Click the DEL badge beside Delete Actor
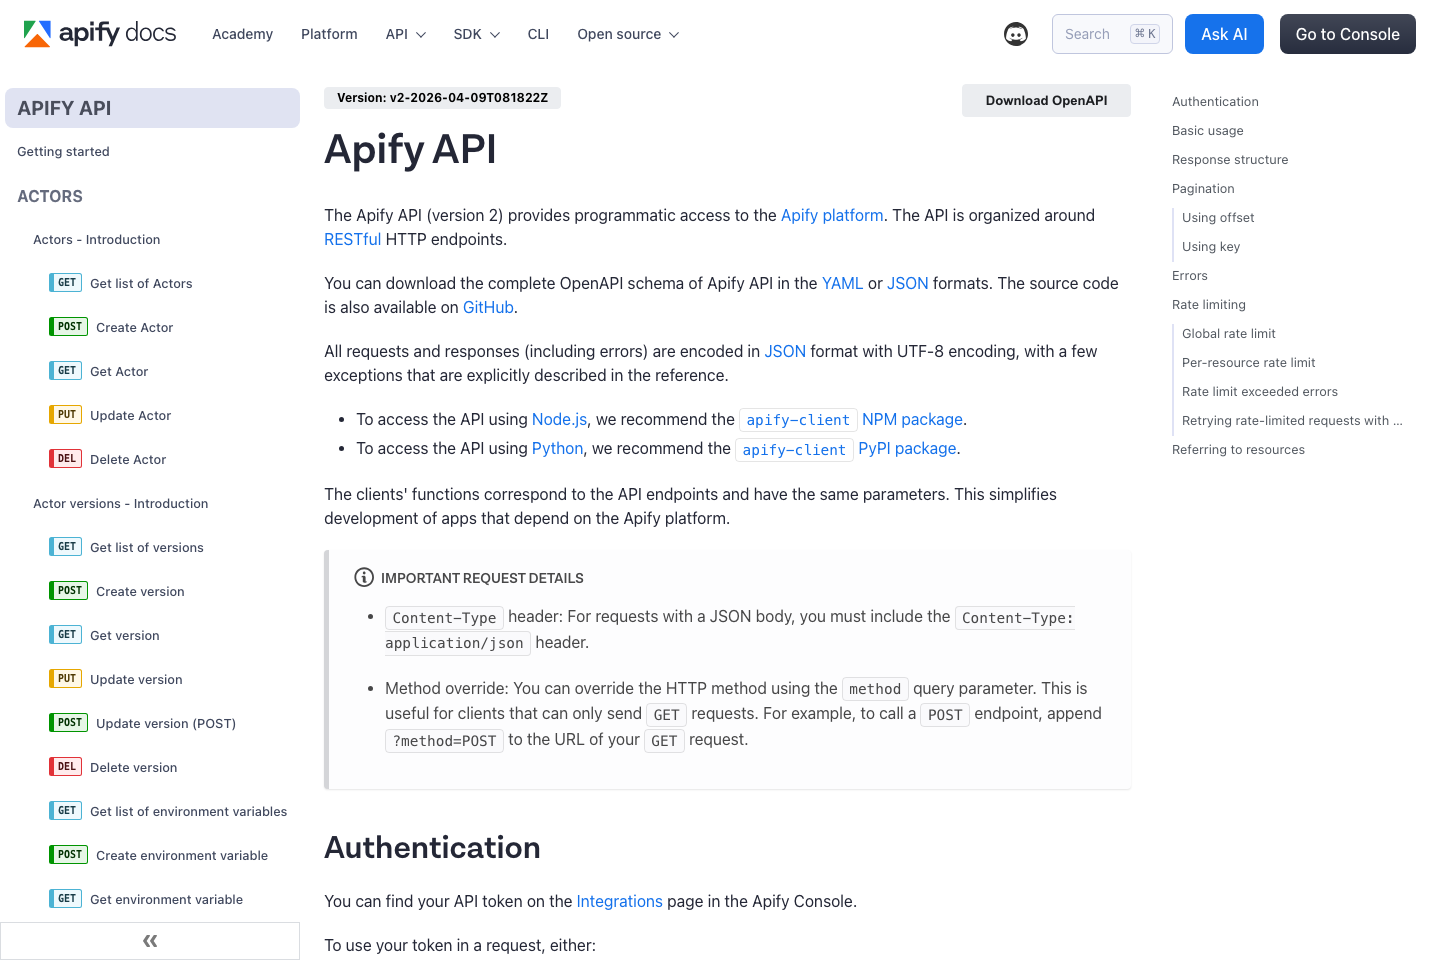This screenshot has height=960, width=1440. coord(65,458)
